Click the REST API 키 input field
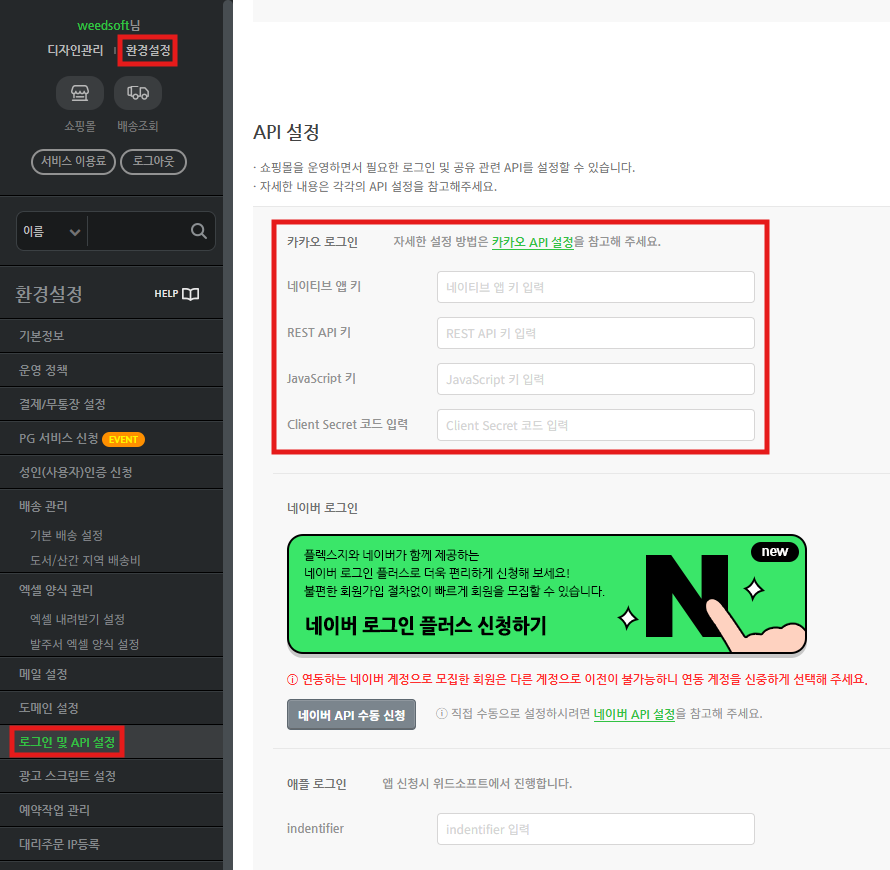The height and width of the screenshot is (870, 890). [x=595, y=333]
